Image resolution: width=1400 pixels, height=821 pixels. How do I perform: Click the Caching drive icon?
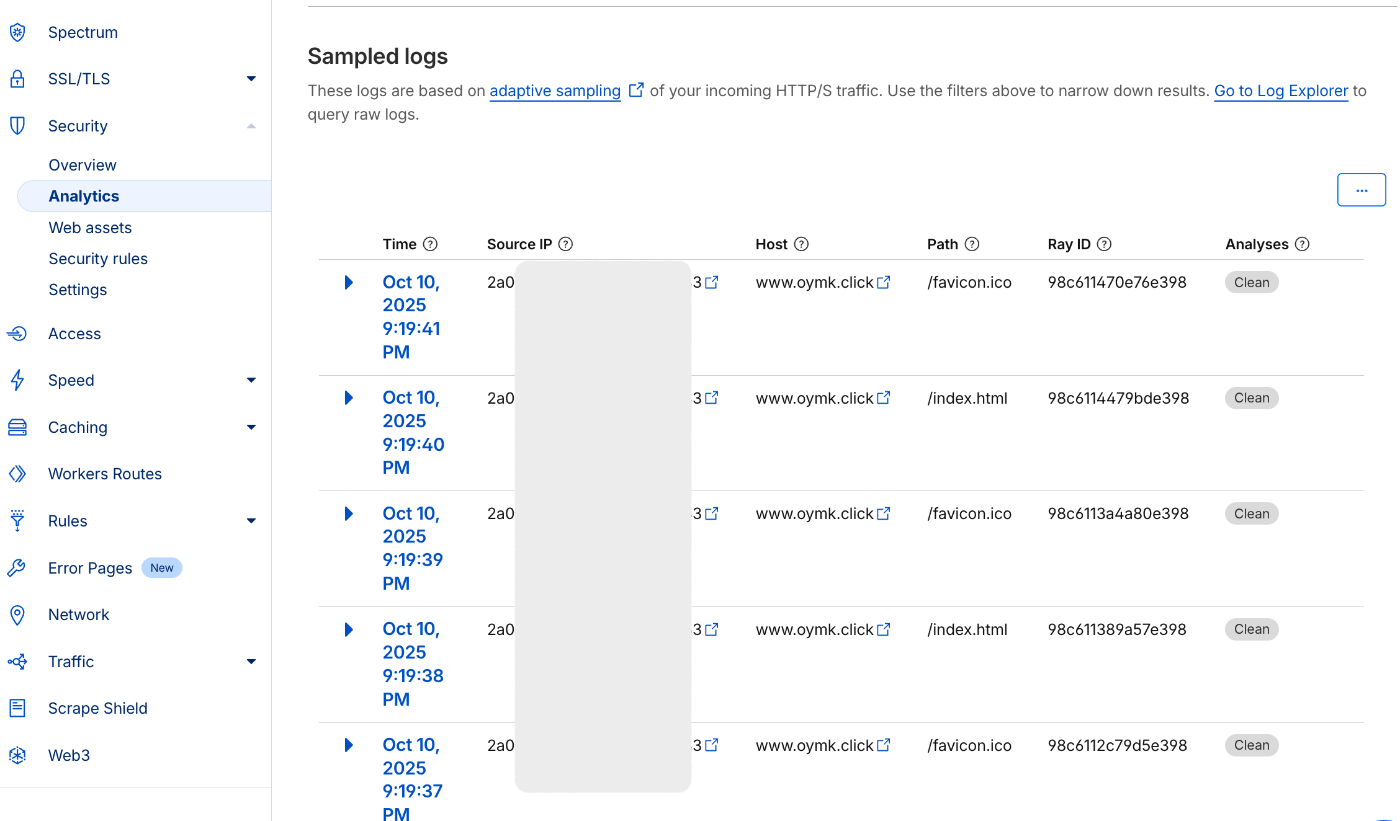17,427
